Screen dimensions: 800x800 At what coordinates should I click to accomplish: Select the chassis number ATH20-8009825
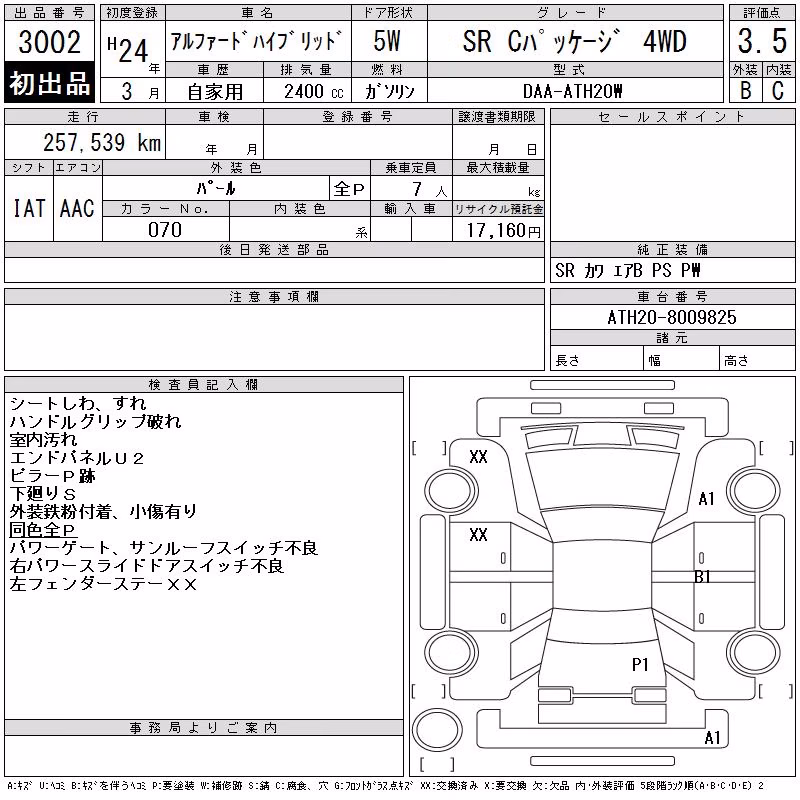coord(672,317)
